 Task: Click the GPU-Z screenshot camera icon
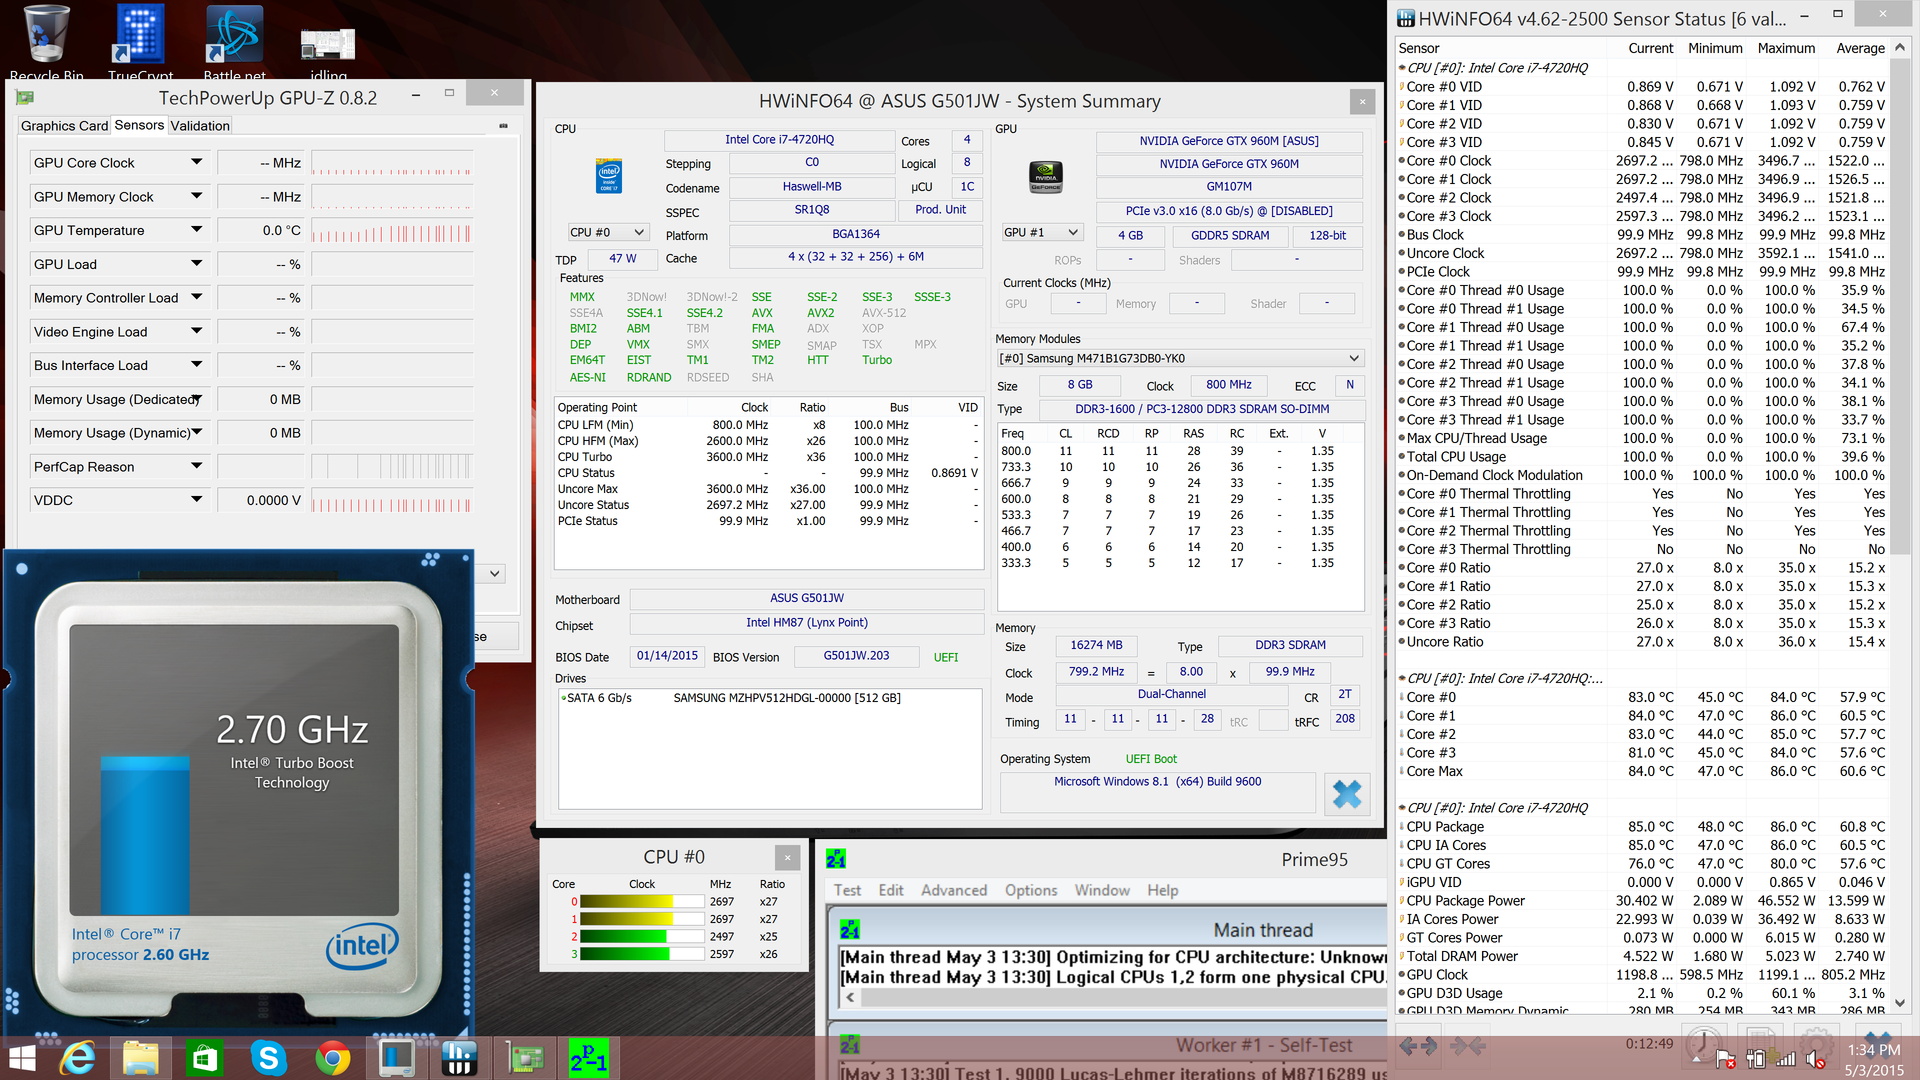[503, 126]
